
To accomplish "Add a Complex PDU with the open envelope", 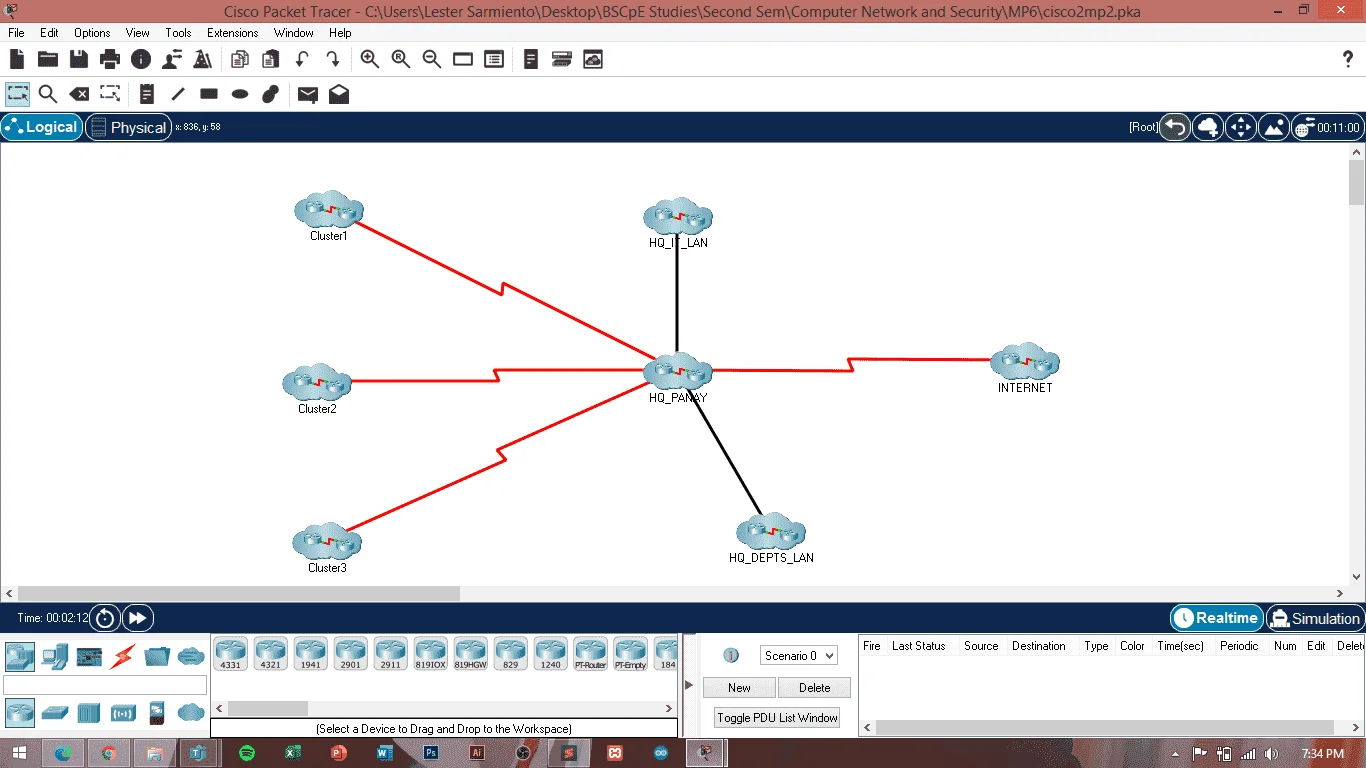I will (339, 94).
